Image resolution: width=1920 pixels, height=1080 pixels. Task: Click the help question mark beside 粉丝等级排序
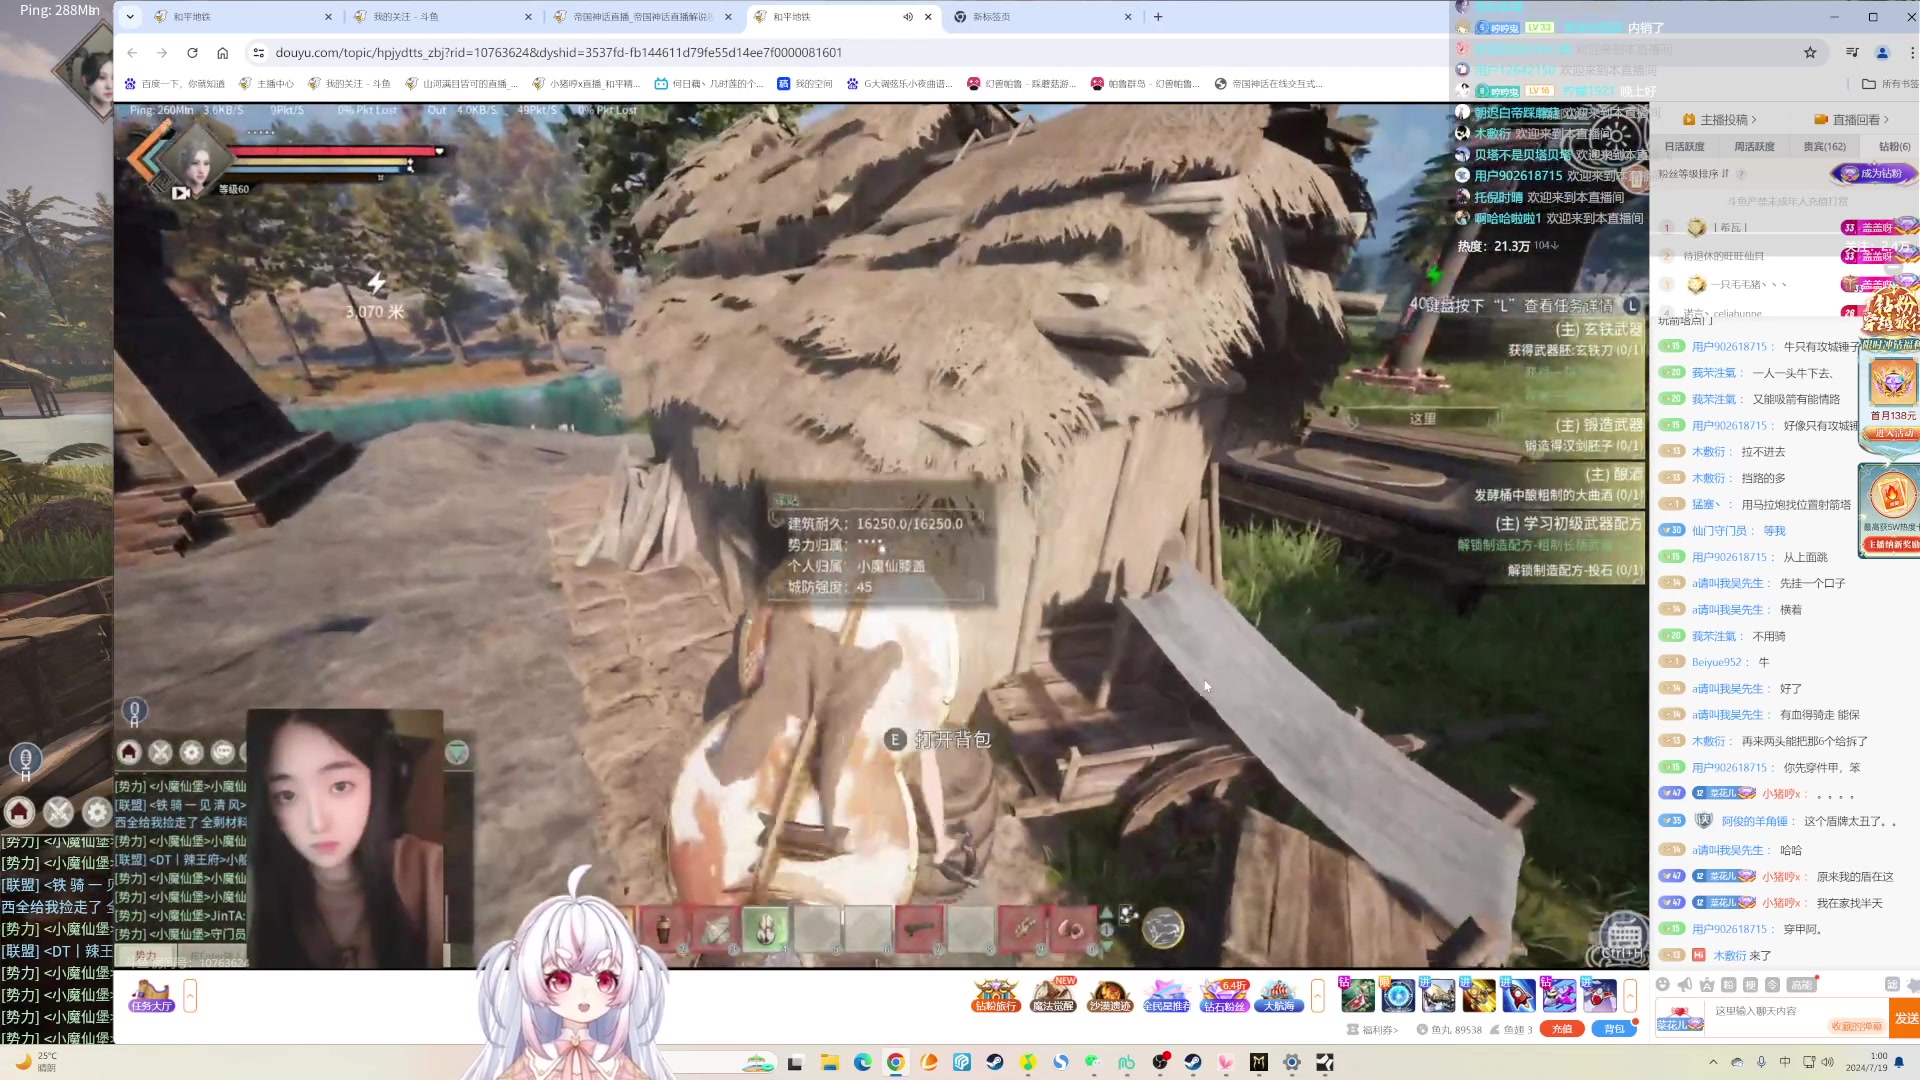[x=1741, y=174]
